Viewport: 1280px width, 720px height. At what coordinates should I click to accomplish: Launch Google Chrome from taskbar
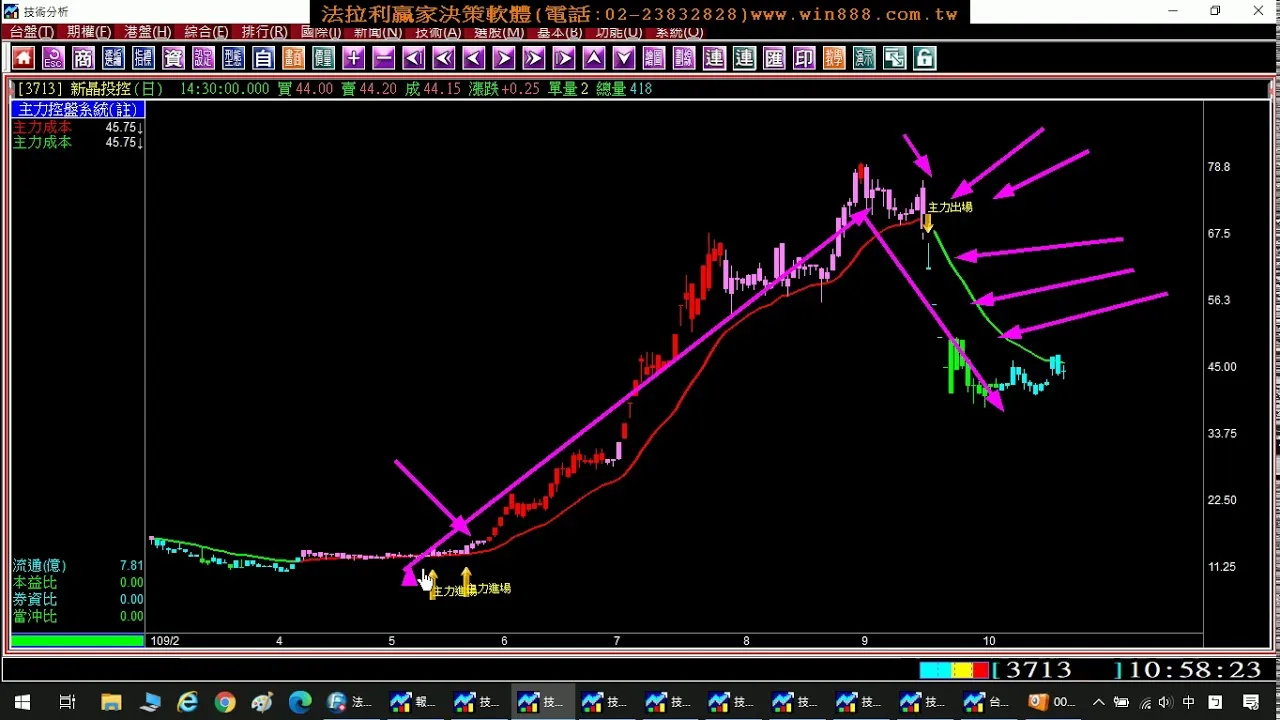point(225,702)
